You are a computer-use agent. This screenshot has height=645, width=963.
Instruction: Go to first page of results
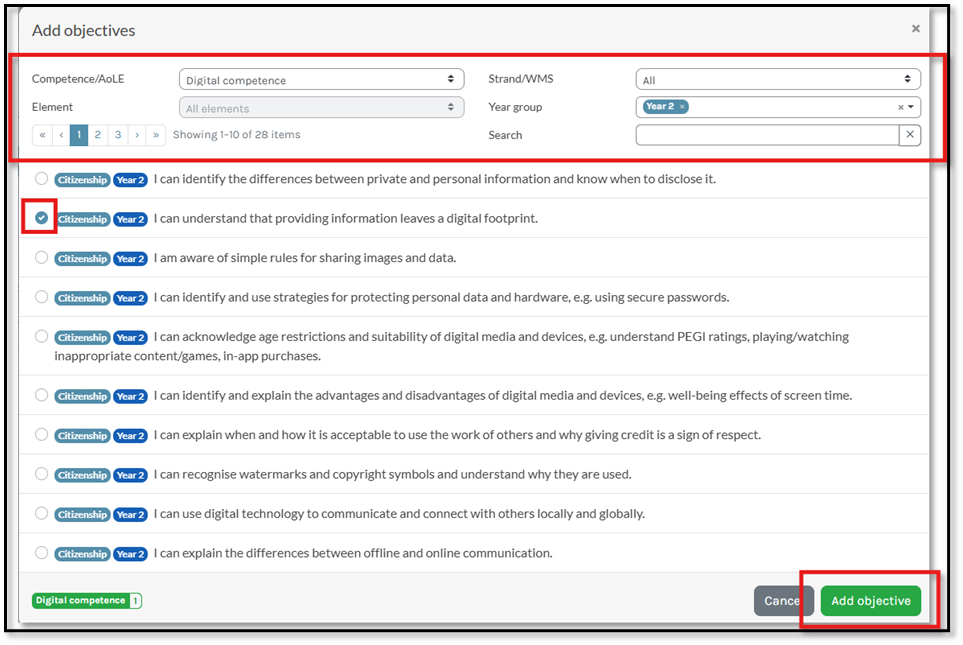(x=42, y=135)
